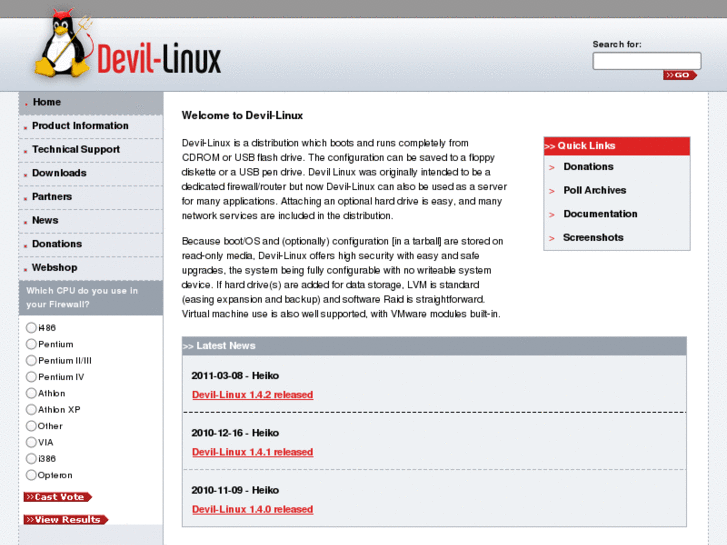This screenshot has width=727, height=545.
Task: Click the Search for text field
Action: point(646,61)
